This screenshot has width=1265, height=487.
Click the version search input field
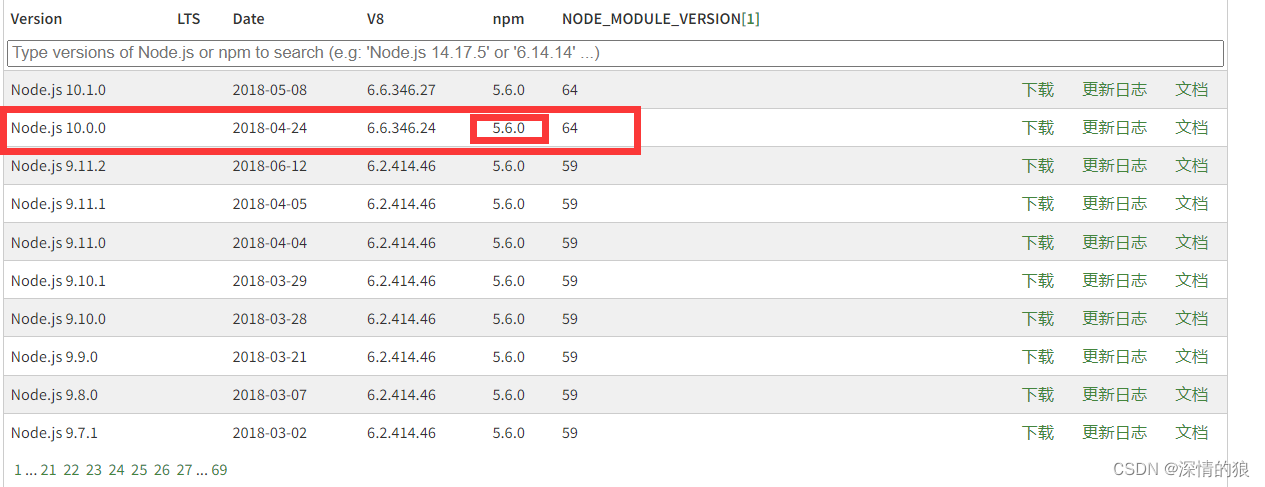pos(615,52)
